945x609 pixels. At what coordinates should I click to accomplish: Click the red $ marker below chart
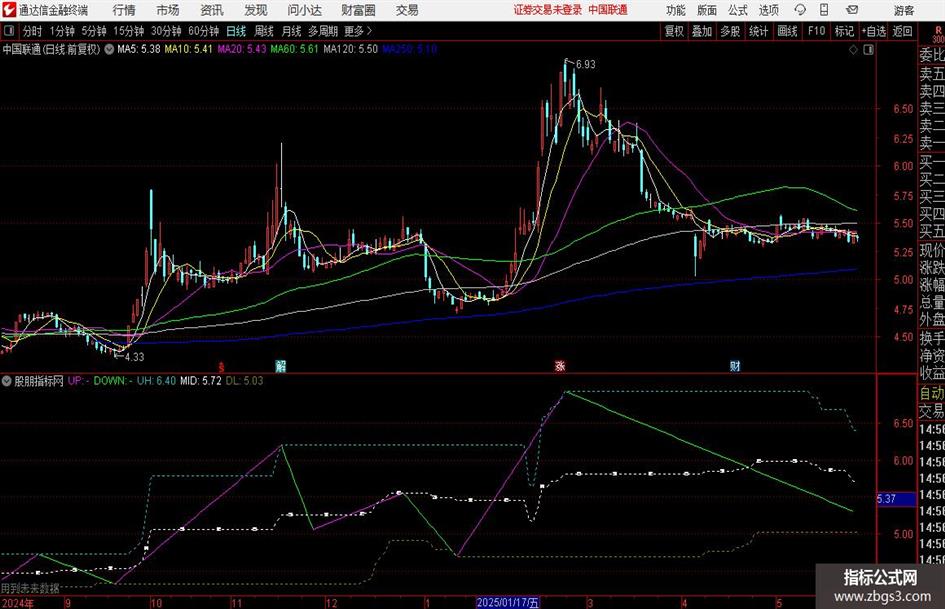[222, 366]
